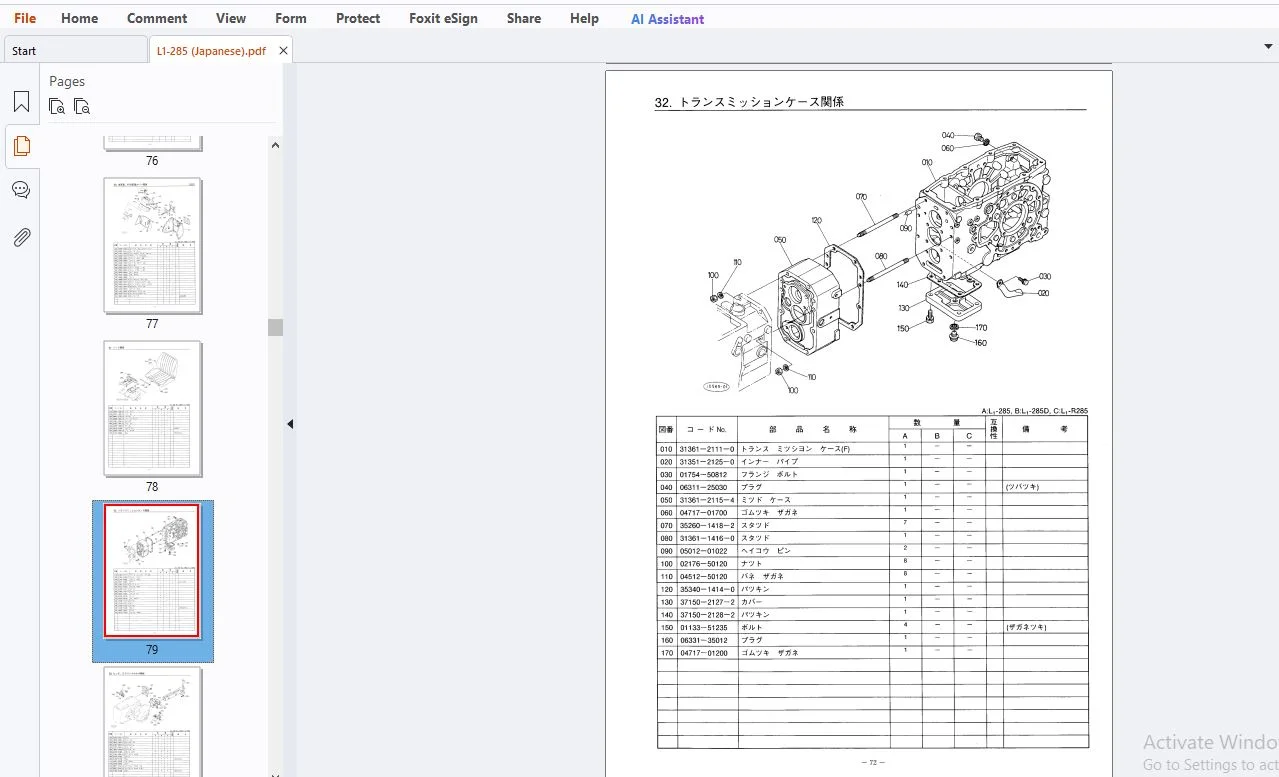Click the thumbnail panel scroll-up arrow

click(x=276, y=146)
